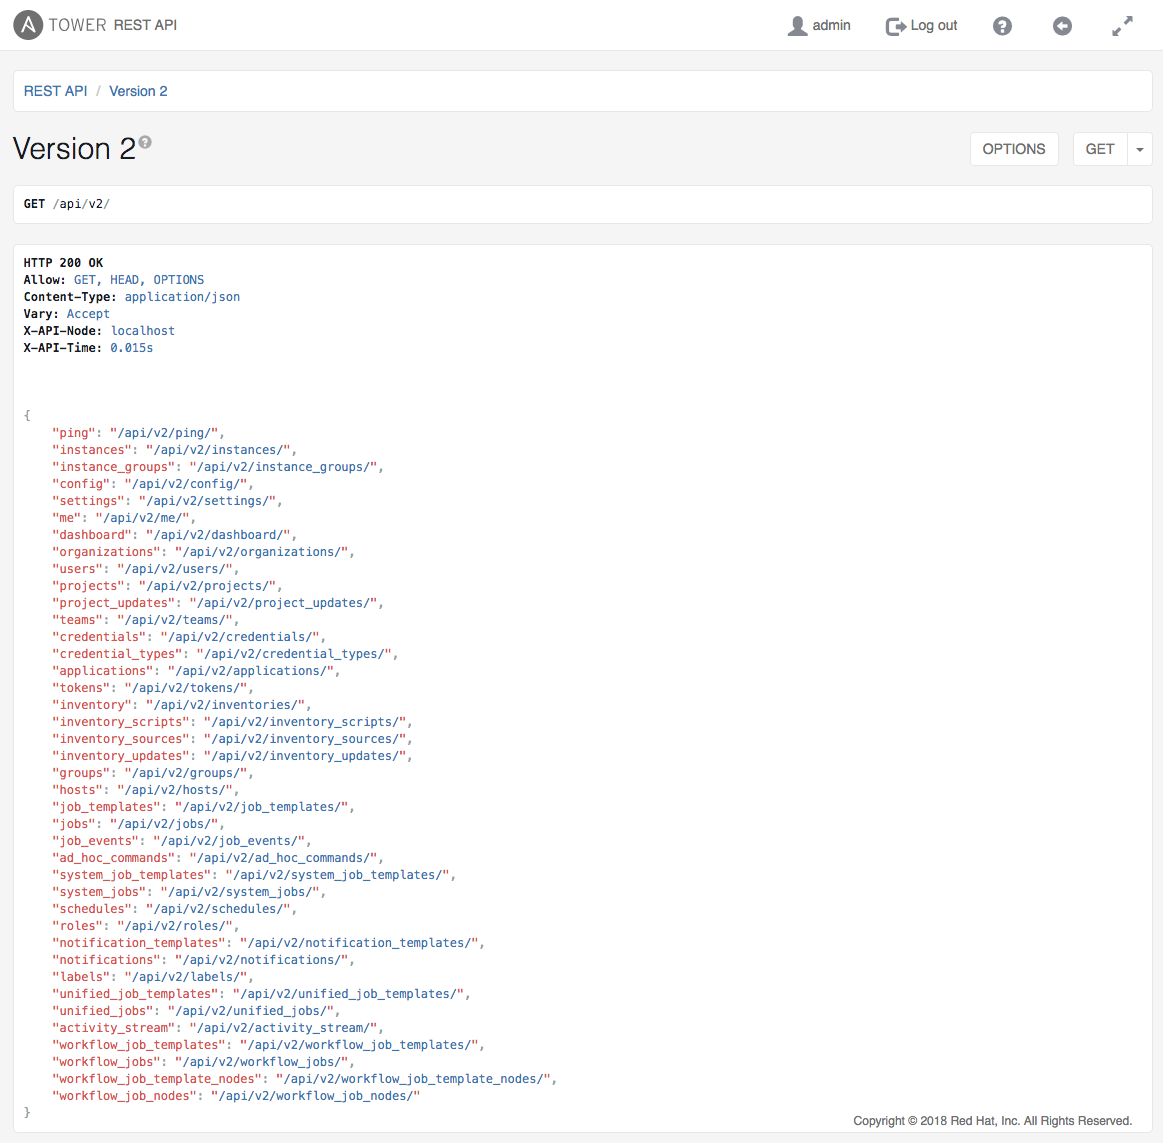
Task: Expand the GET format dropdown caret
Action: click(x=1140, y=149)
